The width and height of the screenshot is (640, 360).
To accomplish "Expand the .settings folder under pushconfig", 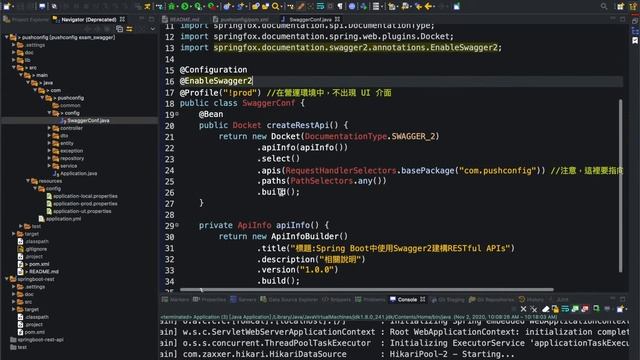I will coord(13,45).
